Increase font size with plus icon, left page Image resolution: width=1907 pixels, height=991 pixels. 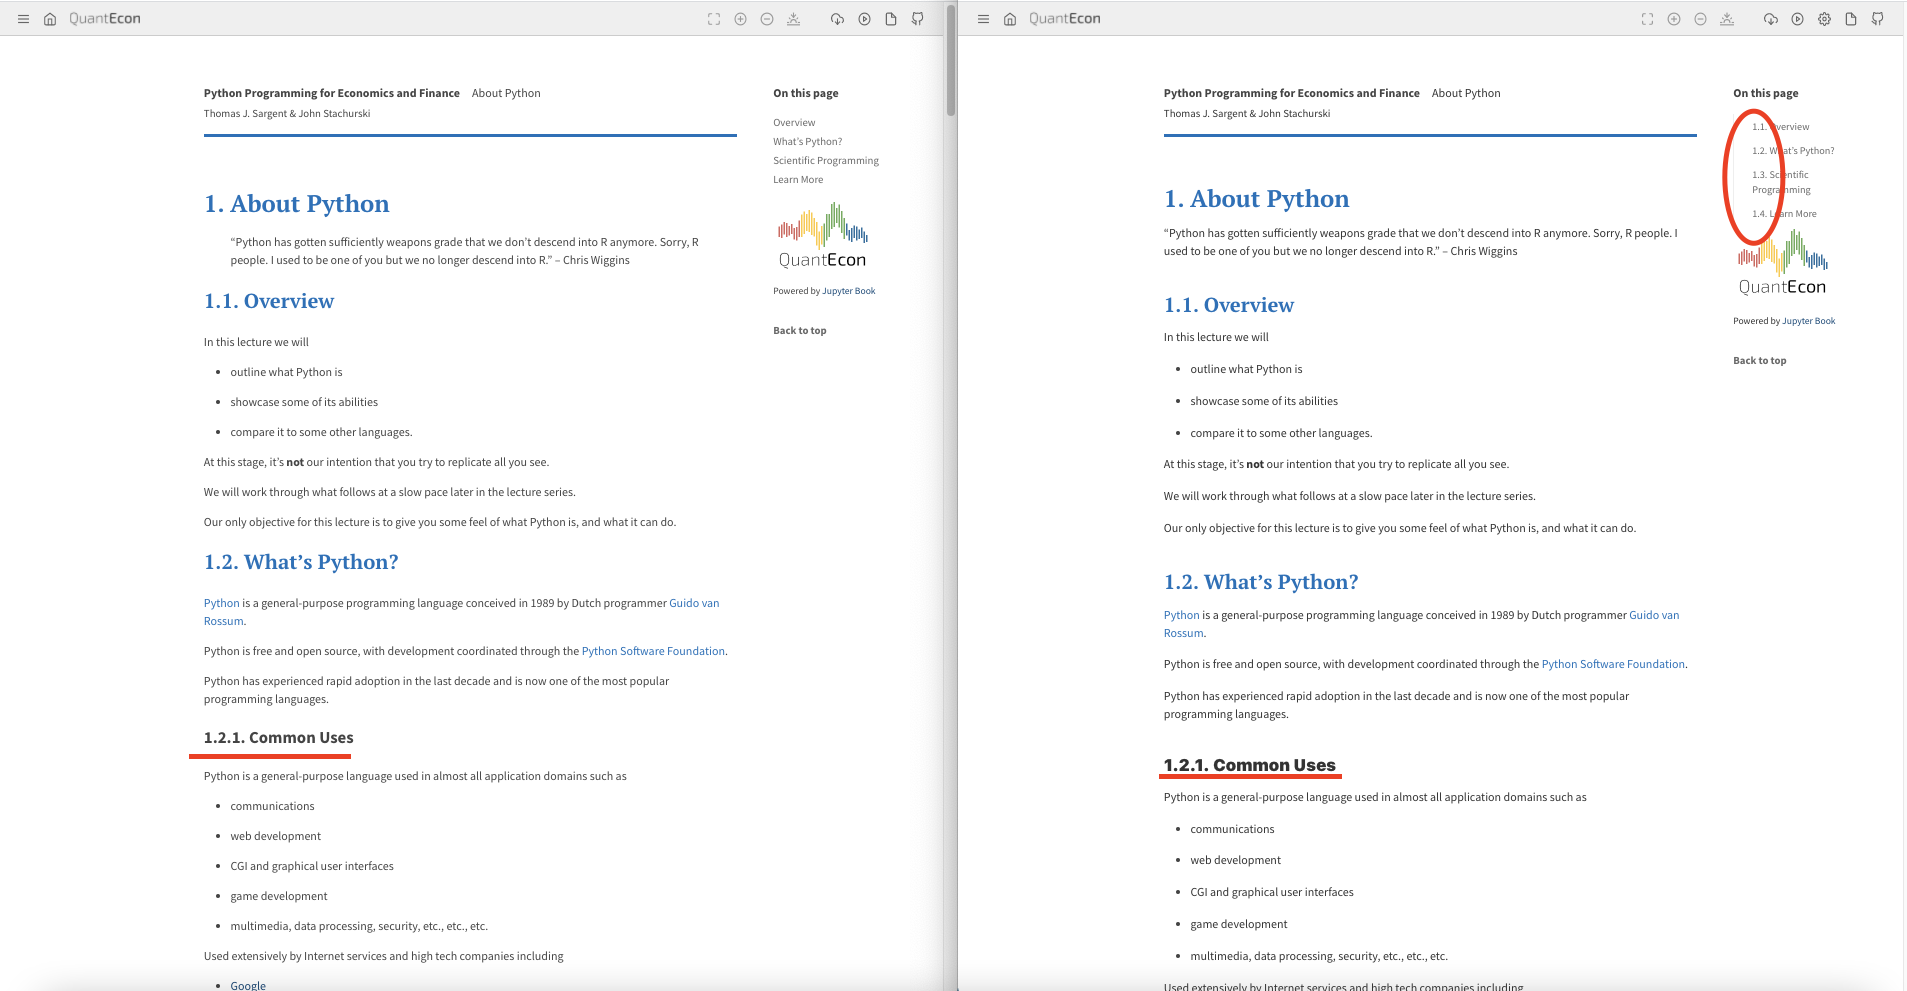click(741, 19)
